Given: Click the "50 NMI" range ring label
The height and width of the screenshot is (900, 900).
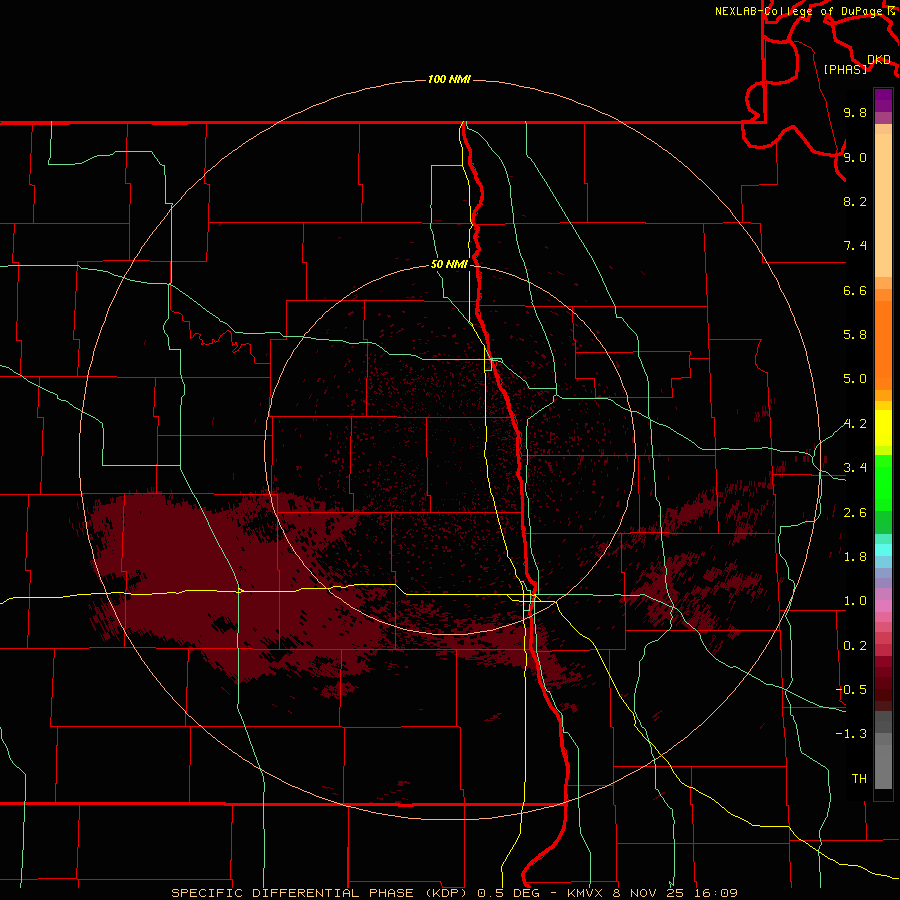Looking at the screenshot, I should [449, 265].
